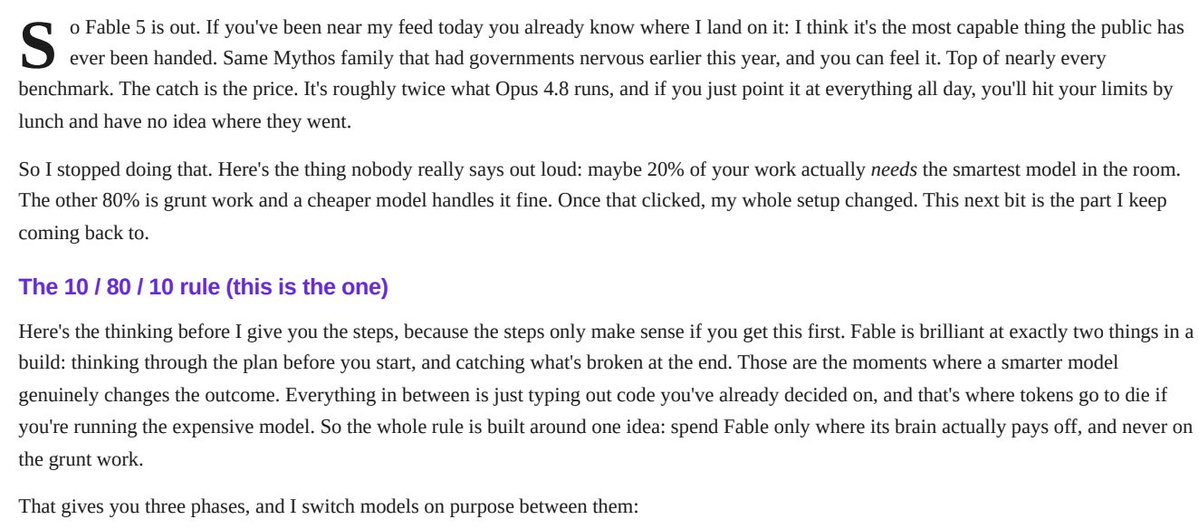Click the purple "The 10 / 80 / 10 rule" heading

point(203,287)
